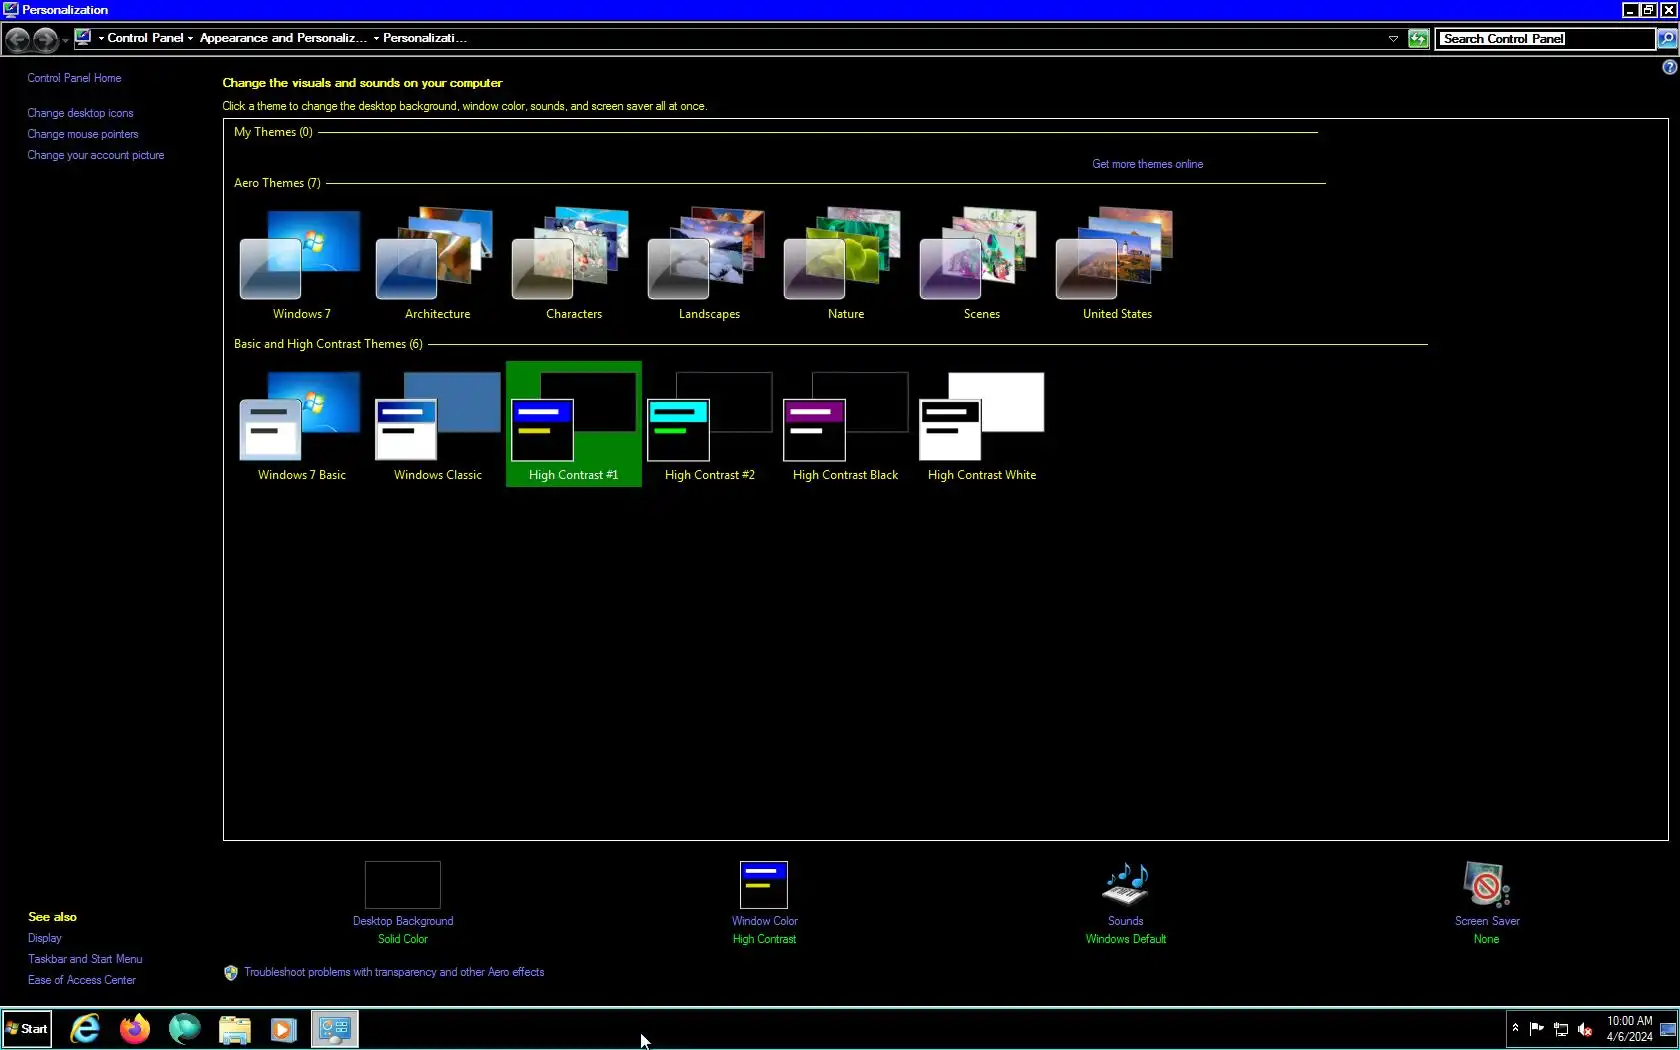
Task: Click Change your account picture link
Action: (x=96, y=155)
